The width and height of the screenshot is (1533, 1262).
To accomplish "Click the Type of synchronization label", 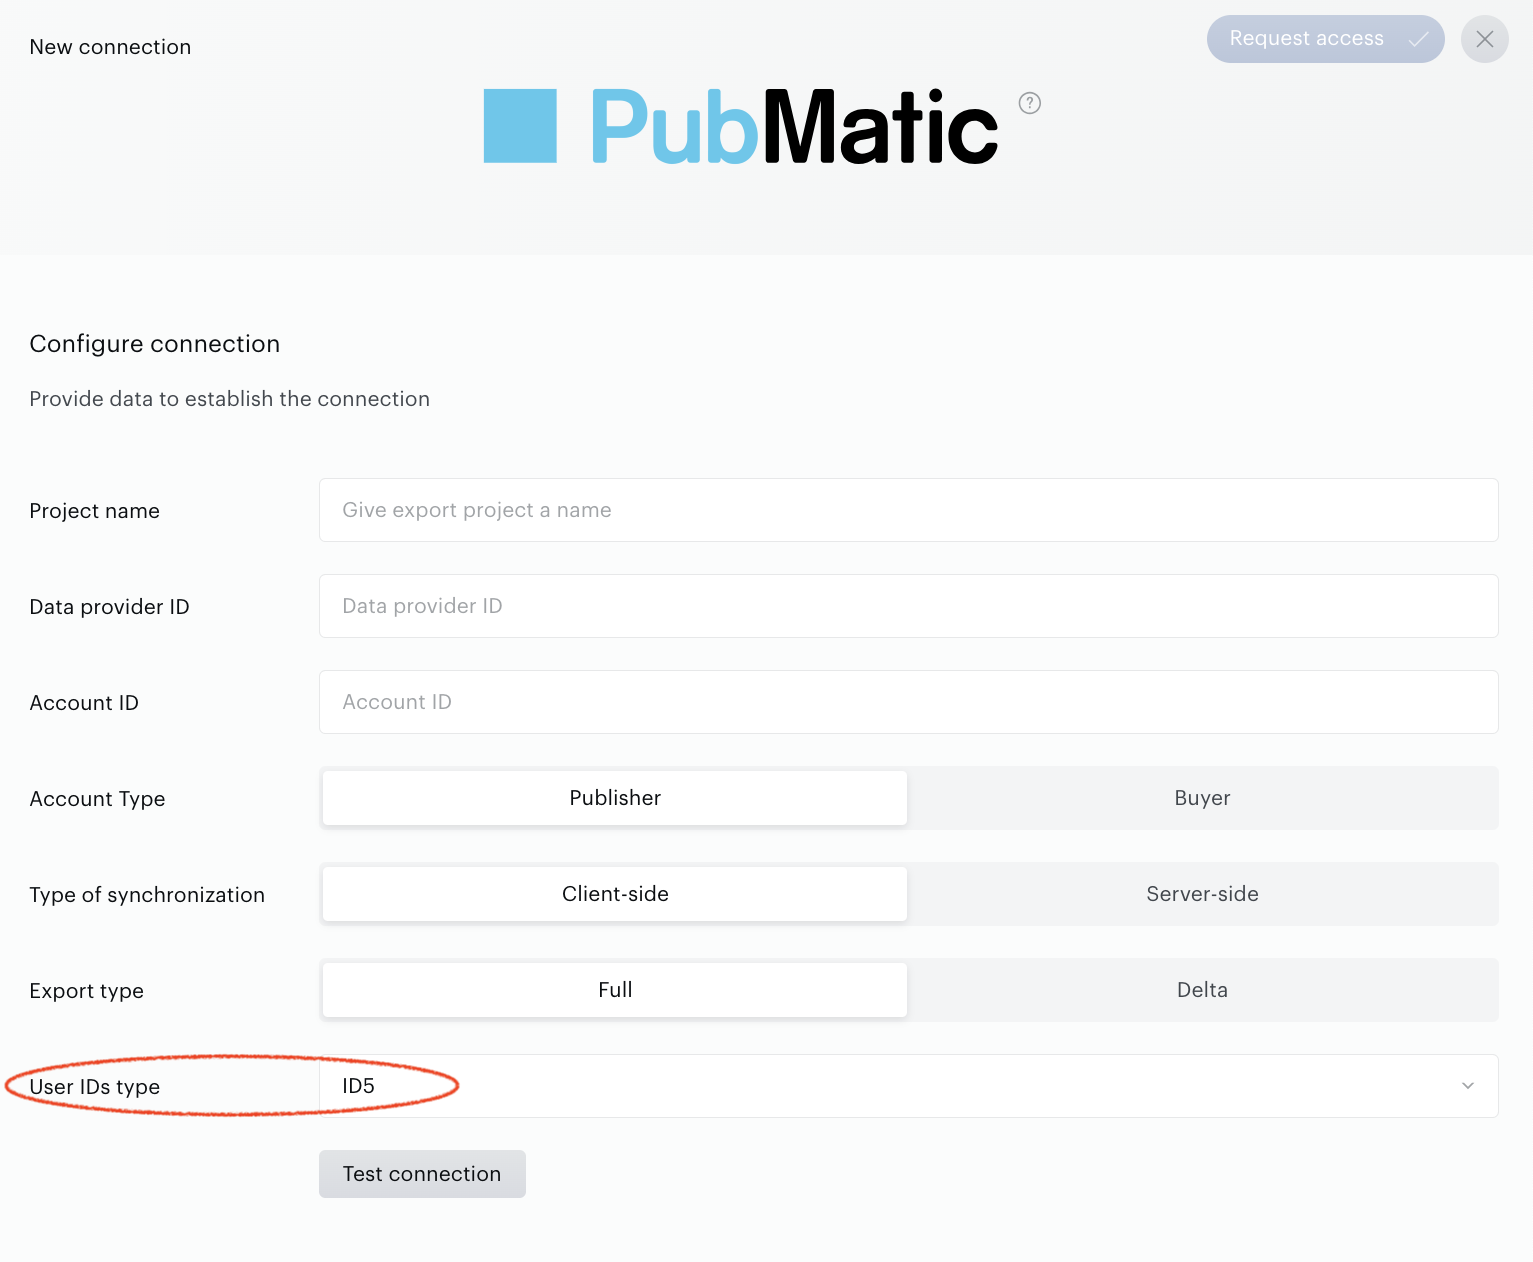I will click(x=147, y=895).
